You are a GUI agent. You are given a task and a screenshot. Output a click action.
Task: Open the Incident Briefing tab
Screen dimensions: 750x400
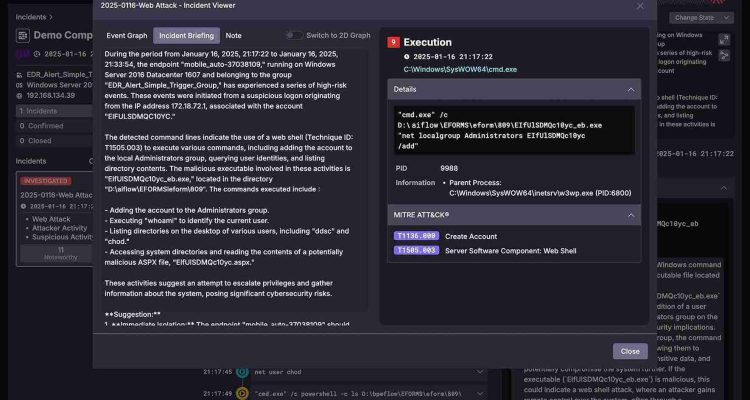click(x=187, y=35)
